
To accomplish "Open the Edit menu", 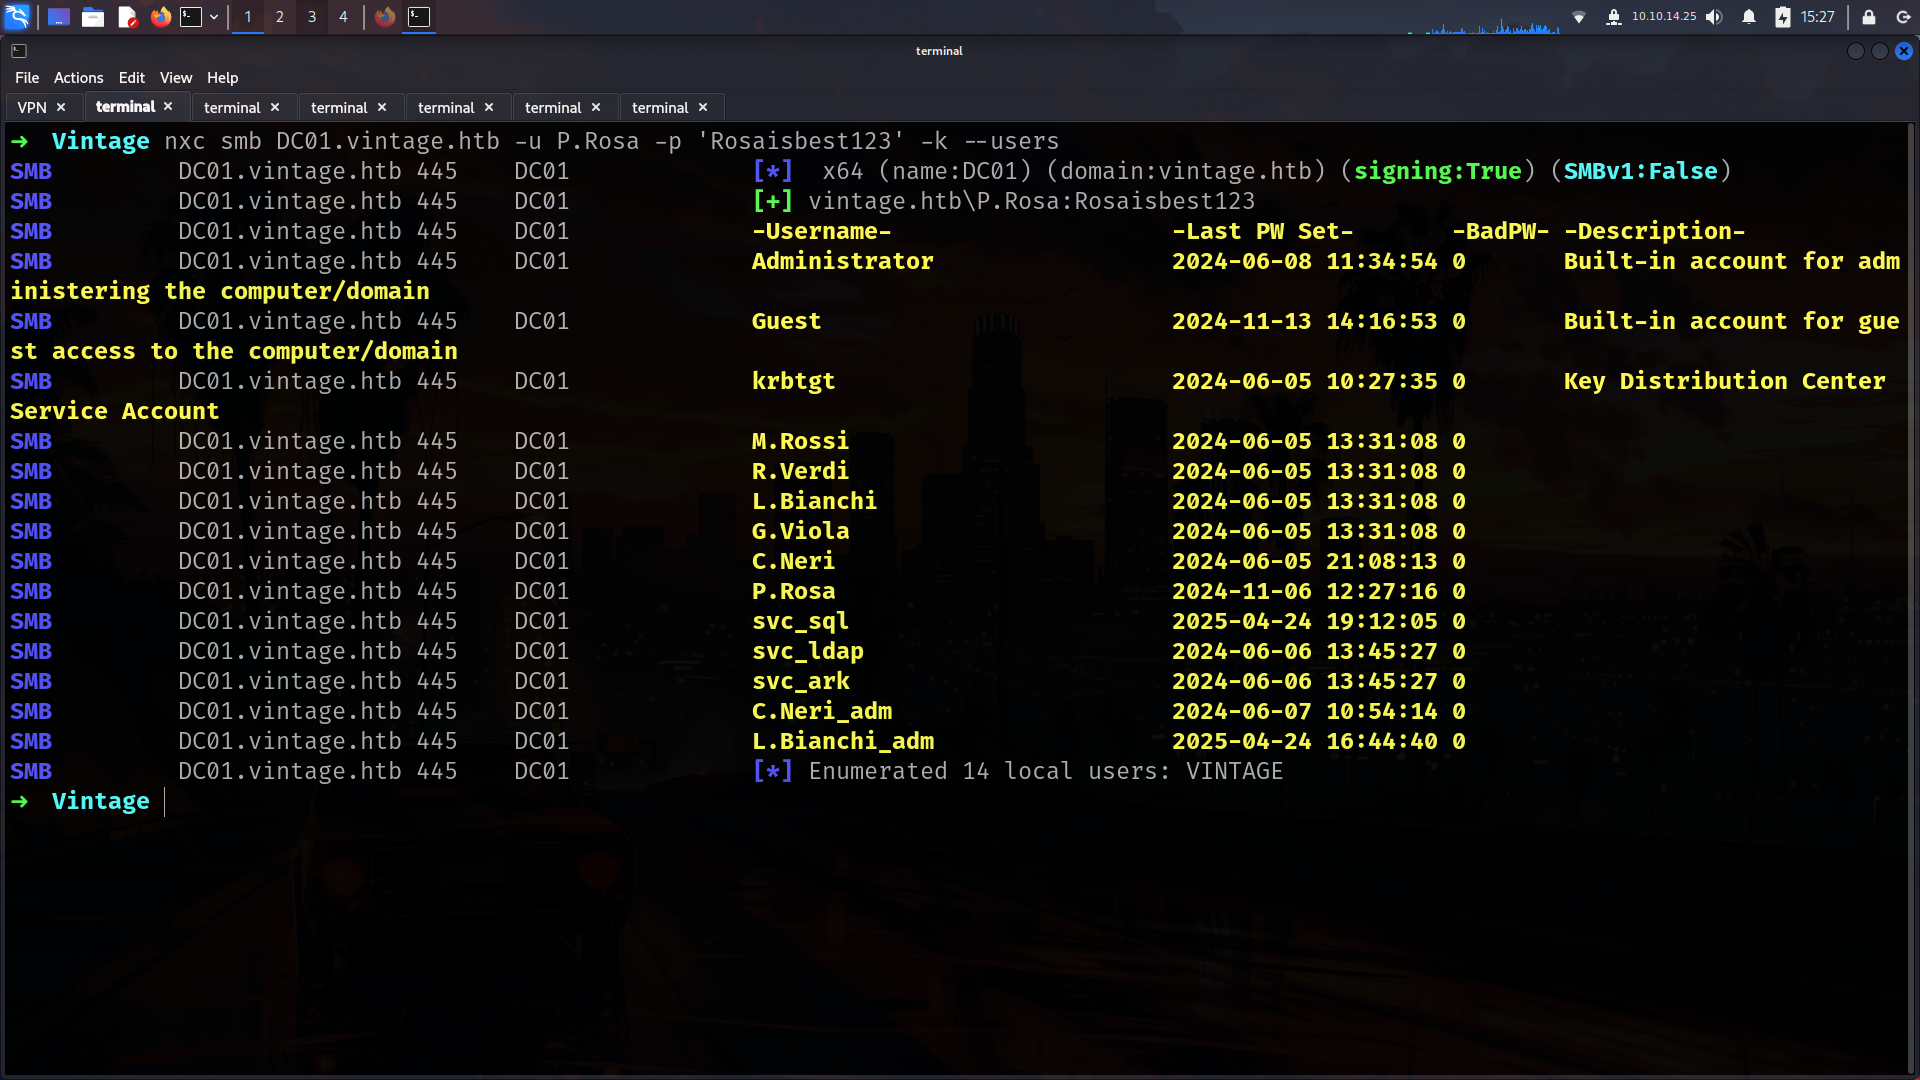I will (132, 78).
